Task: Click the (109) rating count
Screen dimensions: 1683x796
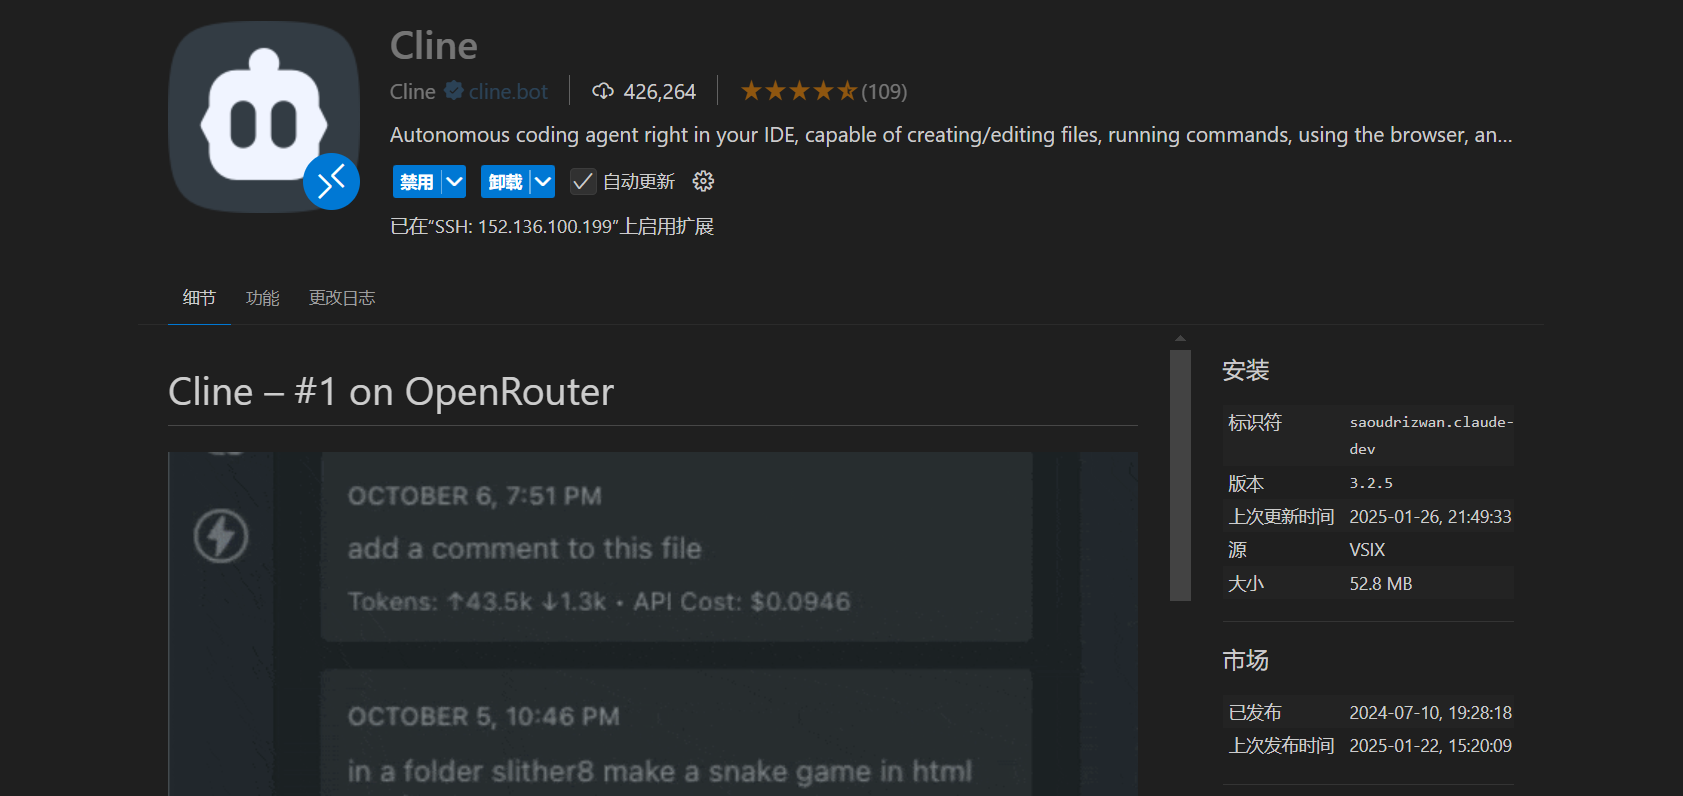Action: 884,92
